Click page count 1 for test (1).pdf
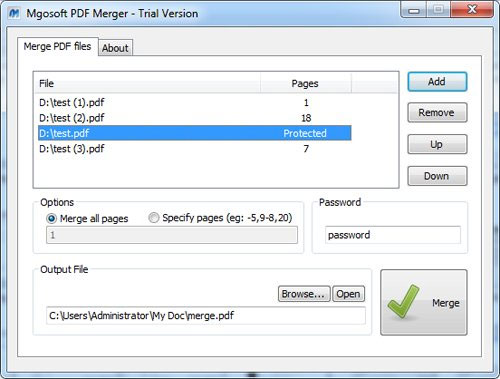The image size is (500, 379). [306, 102]
